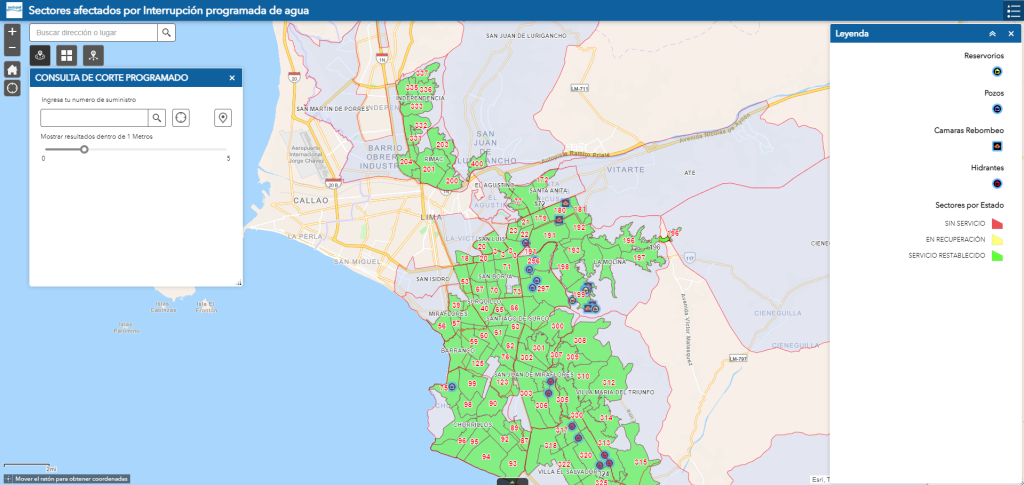Zoom out of the map

click(x=12, y=47)
